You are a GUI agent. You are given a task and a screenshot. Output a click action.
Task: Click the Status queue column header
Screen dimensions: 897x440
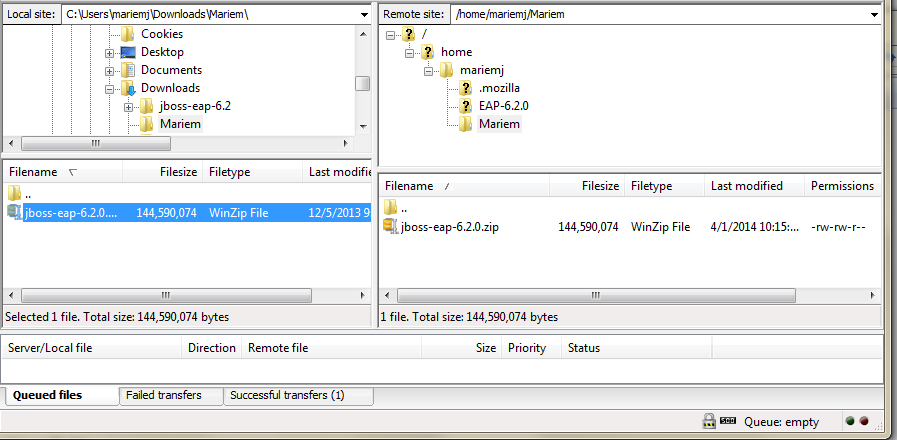[x=636, y=348]
